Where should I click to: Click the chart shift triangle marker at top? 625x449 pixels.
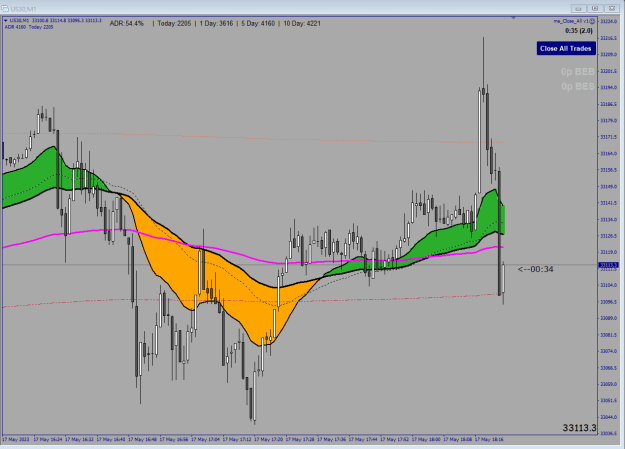tap(513, 18)
